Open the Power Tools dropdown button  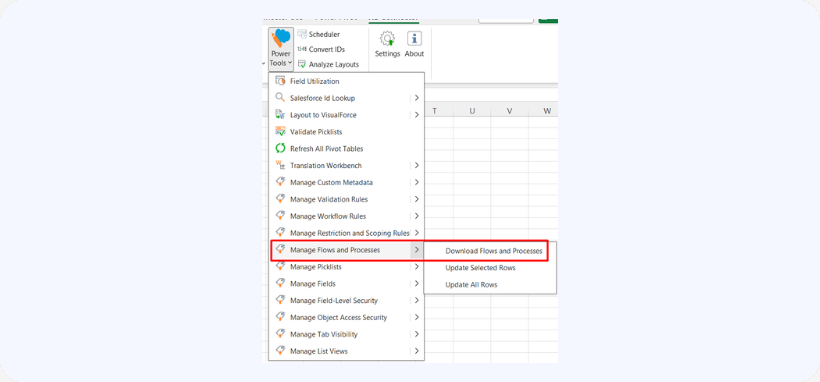[x=281, y=49]
